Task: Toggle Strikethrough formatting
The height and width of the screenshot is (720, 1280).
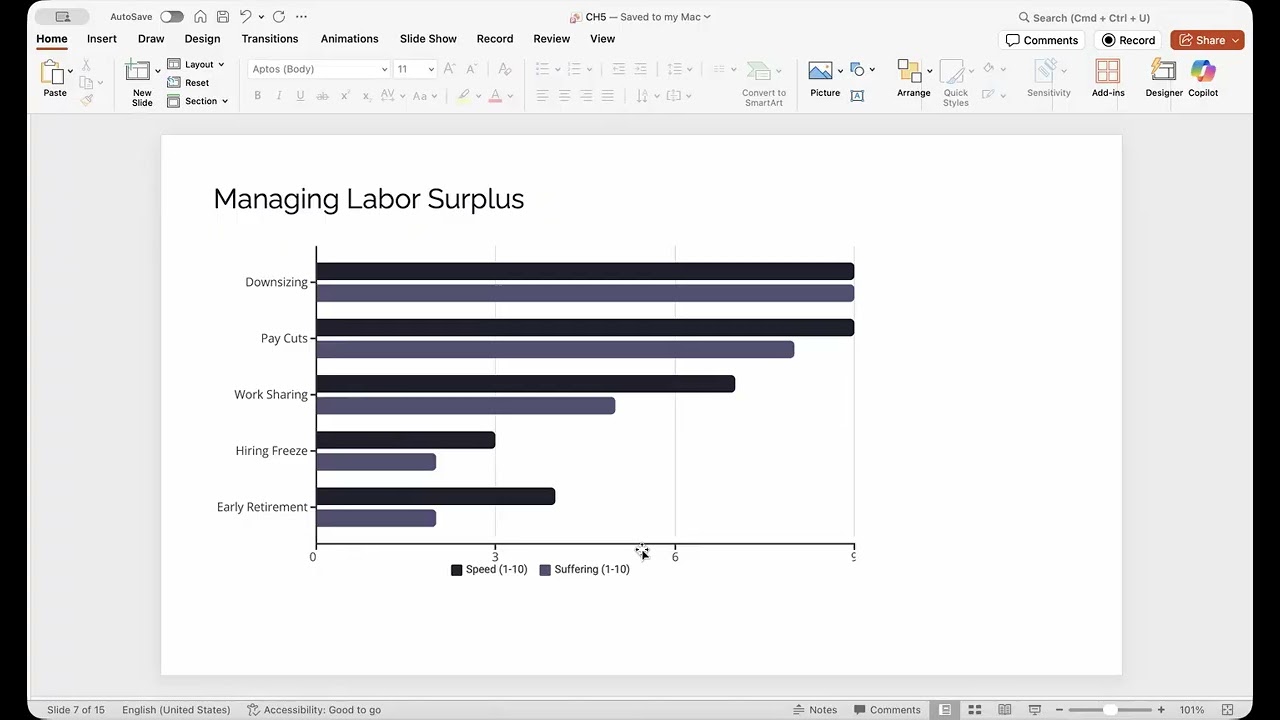Action: tap(322, 96)
